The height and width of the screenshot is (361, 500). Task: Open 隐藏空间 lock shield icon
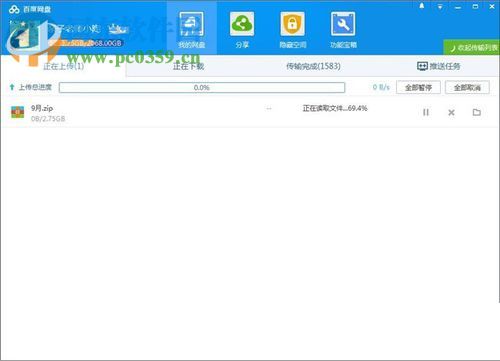(x=292, y=24)
